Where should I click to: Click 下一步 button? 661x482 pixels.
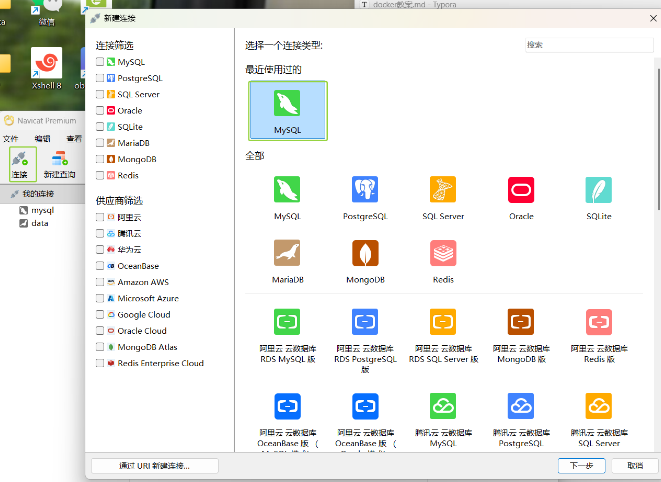(582, 466)
